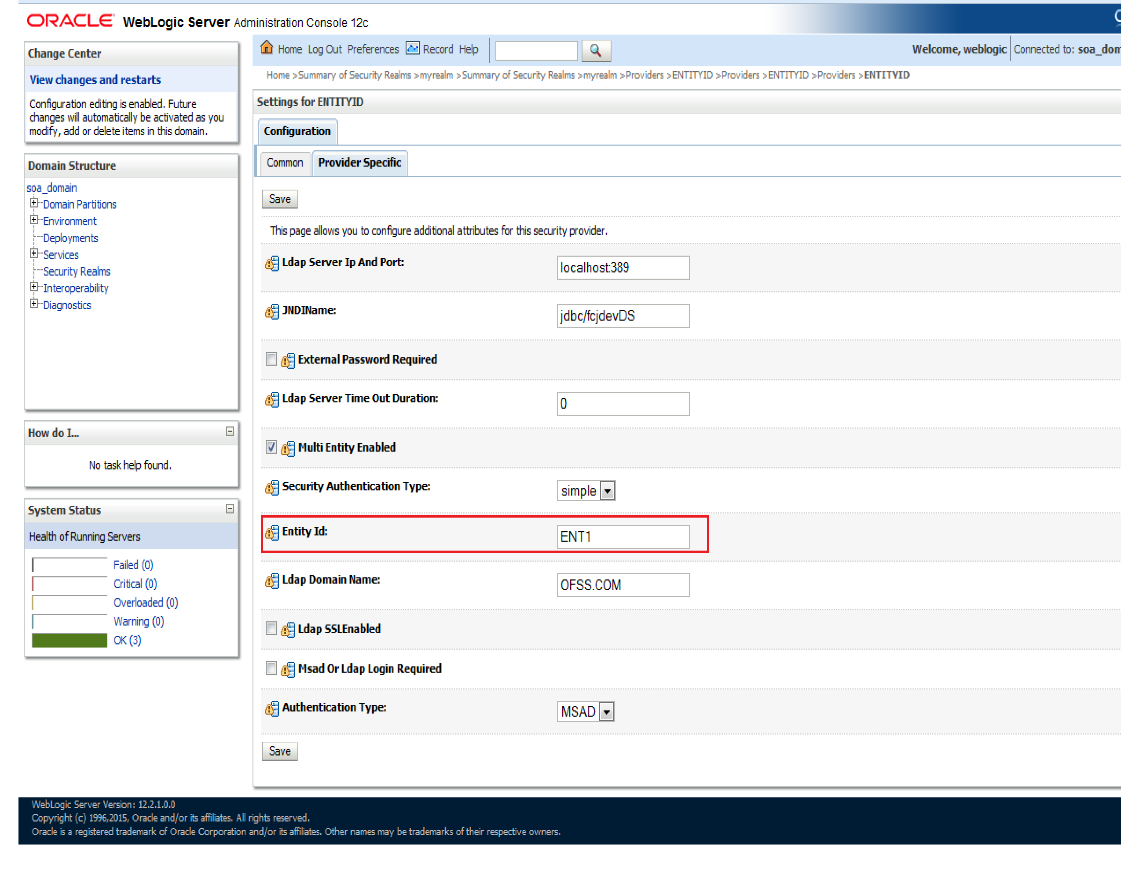The width and height of the screenshot is (1121, 877).
Task: Click Warning (0) status link
Action: (139, 622)
